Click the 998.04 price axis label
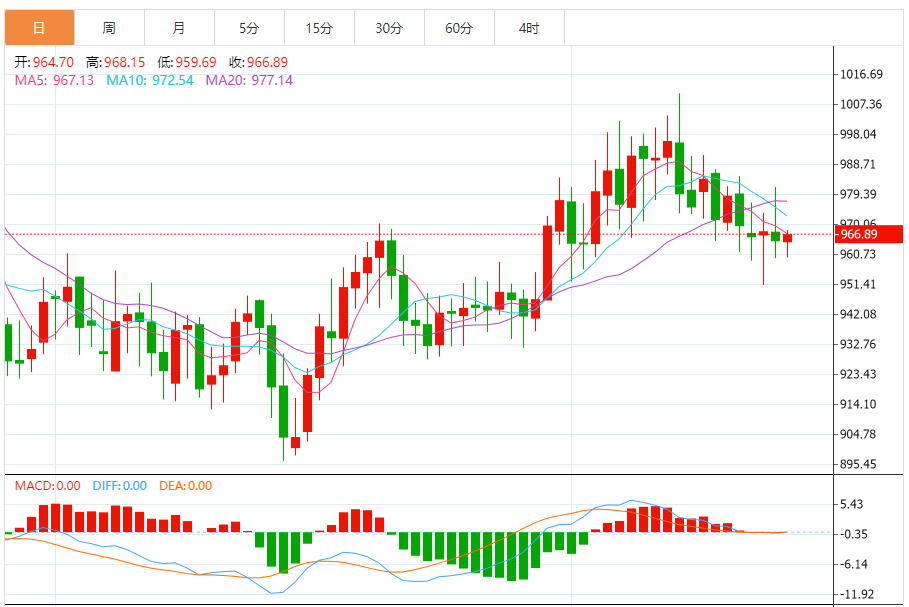This screenshot has width=909, height=607. tap(859, 135)
